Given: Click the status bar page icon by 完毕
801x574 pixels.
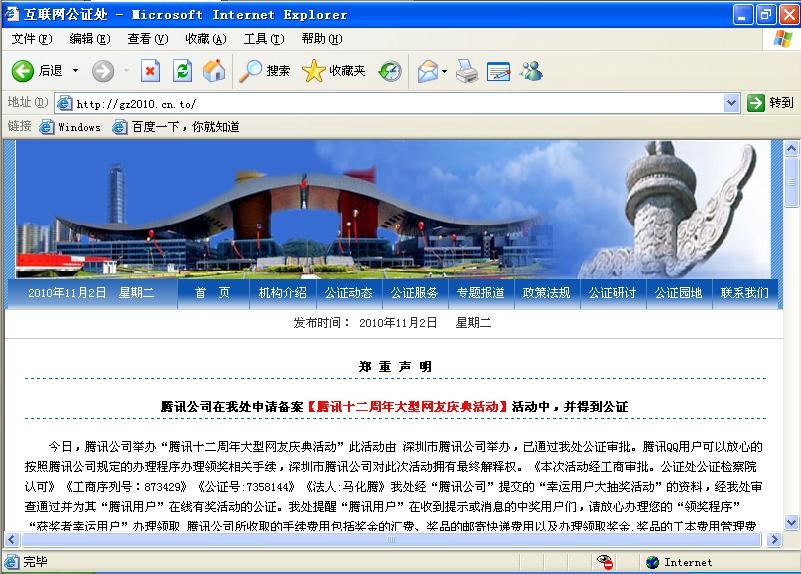Looking at the screenshot, I should pos(12,562).
